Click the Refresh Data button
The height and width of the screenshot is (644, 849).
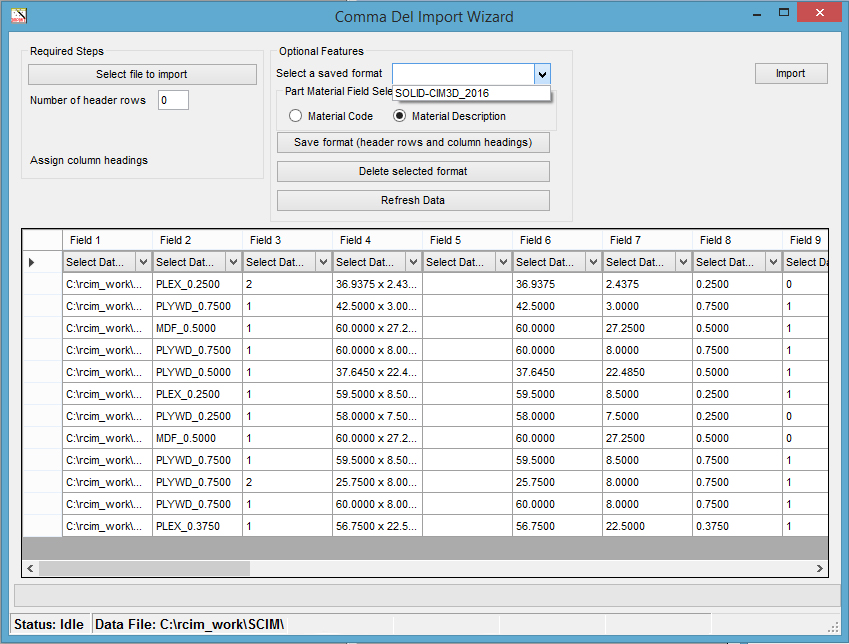pos(413,200)
